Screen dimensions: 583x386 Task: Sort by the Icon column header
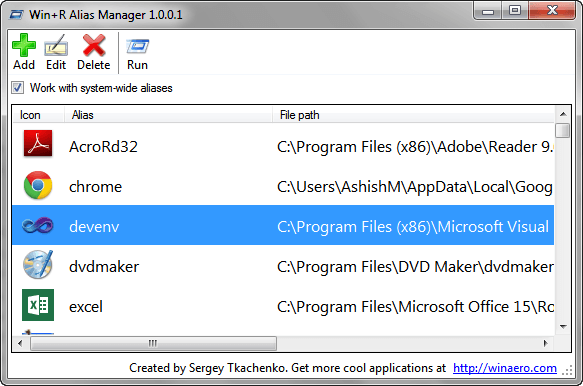[x=38, y=115]
